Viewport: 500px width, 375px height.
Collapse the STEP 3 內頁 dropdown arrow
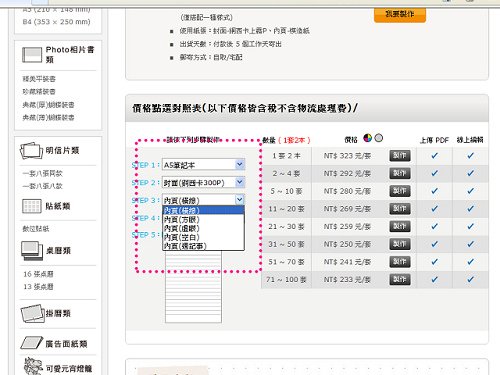240,200
